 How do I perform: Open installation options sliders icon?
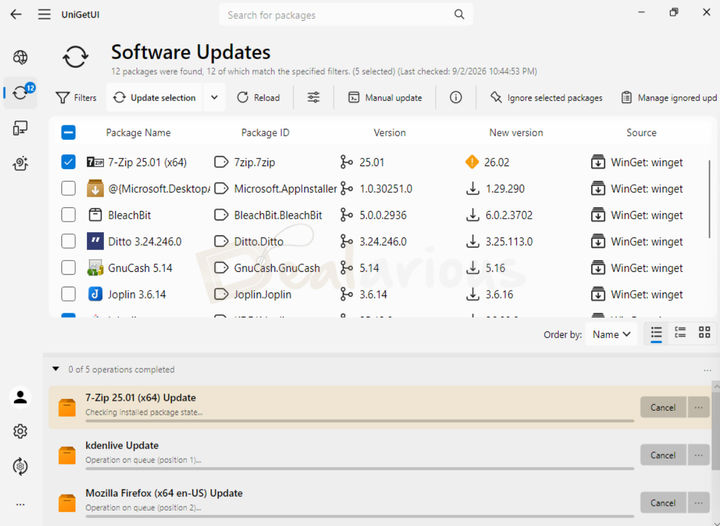[314, 97]
